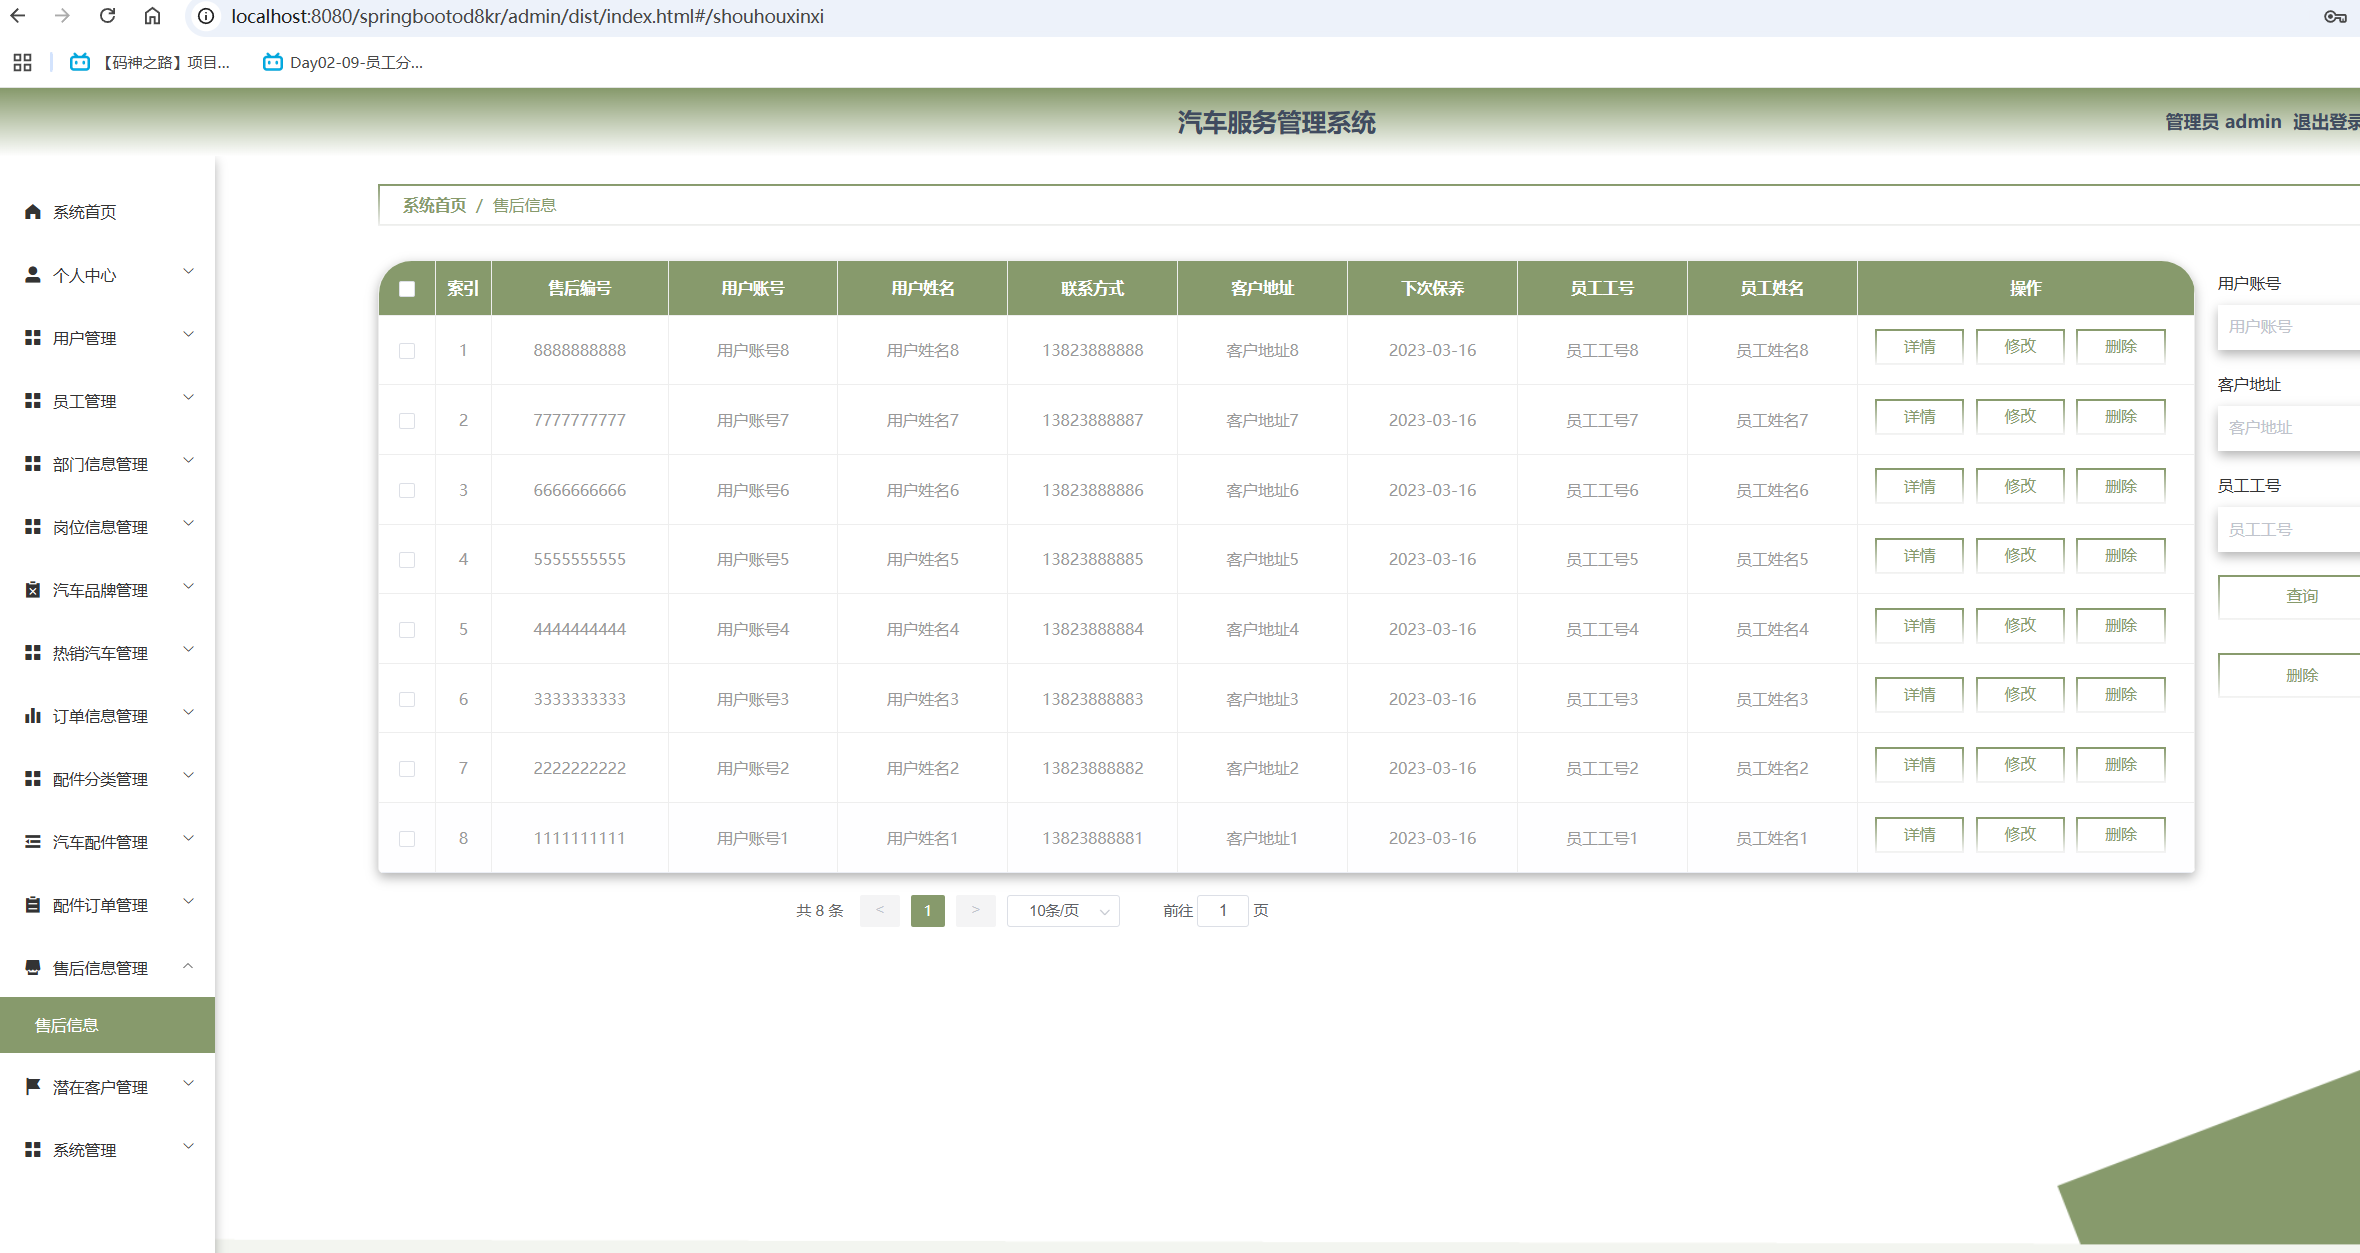Click the 员工管理 grid icon
This screenshot has width=2360, height=1253.
click(33, 400)
